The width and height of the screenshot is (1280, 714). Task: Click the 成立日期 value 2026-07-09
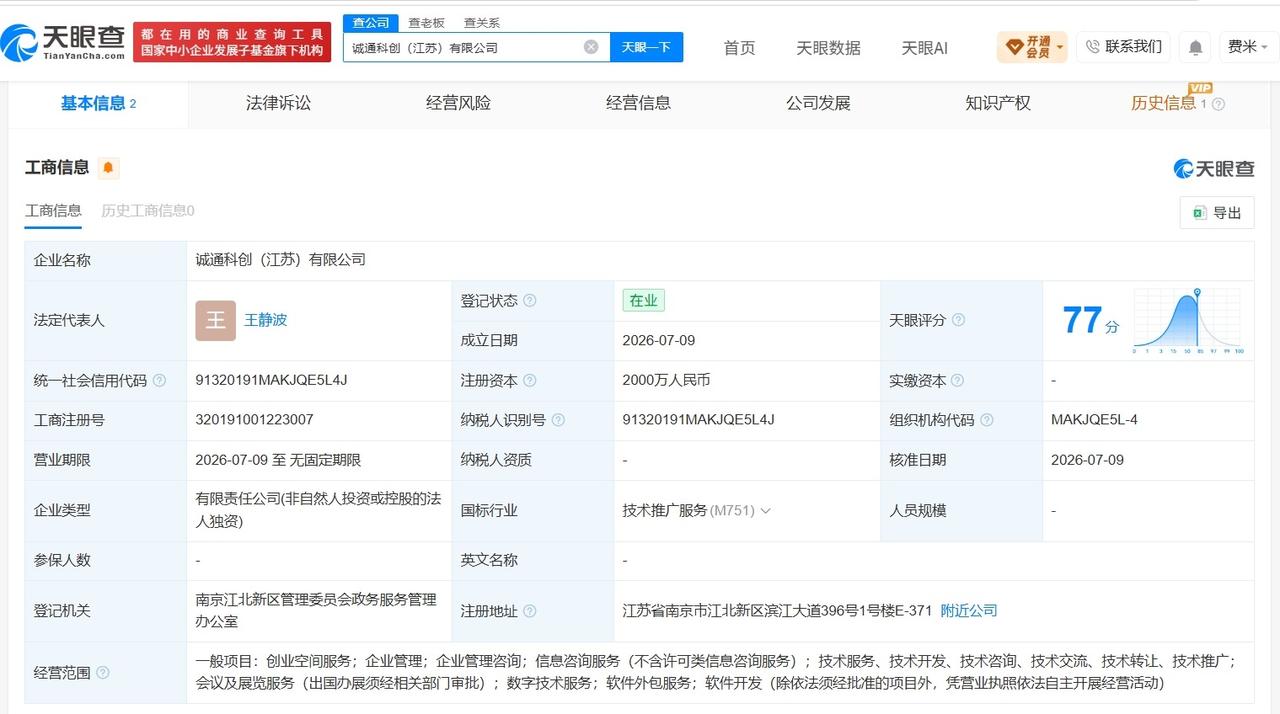tap(658, 340)
